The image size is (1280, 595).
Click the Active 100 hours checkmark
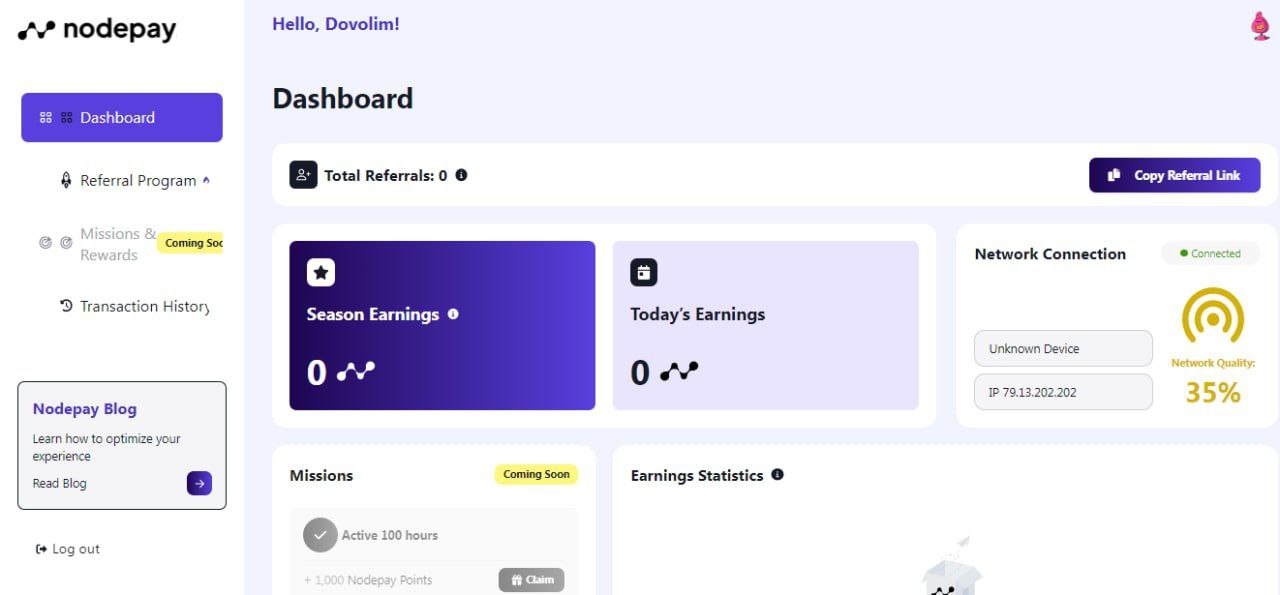tap(320, 535)
